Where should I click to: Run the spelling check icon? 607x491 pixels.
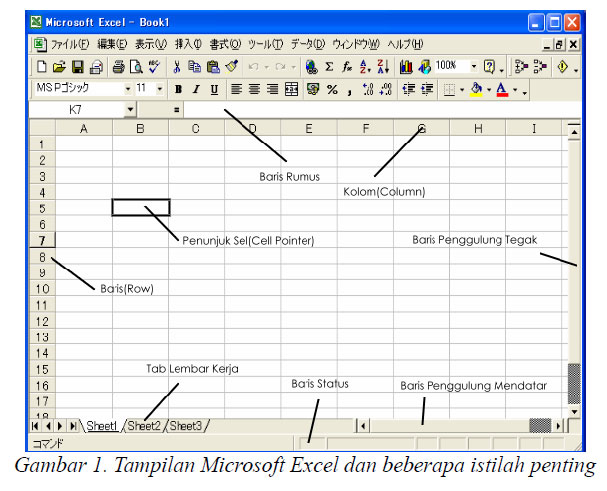tap(154, 66)
